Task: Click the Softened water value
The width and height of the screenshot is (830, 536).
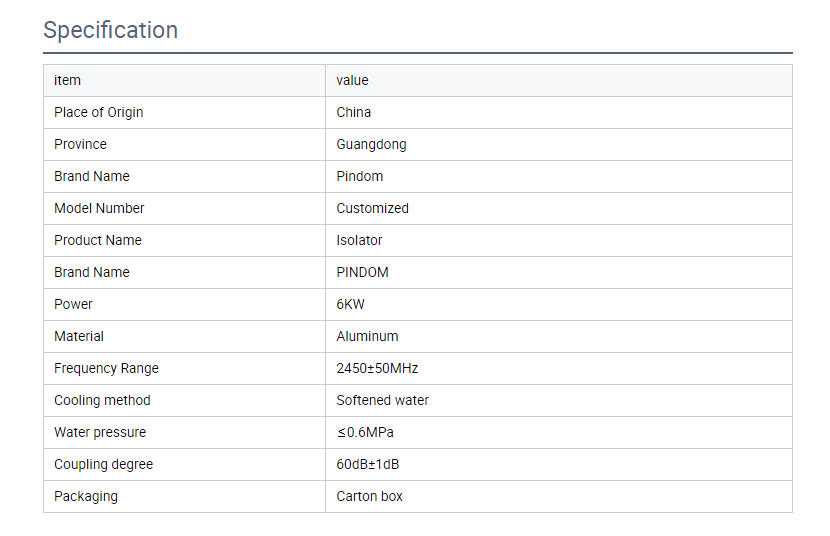Action: coord(382,401)
